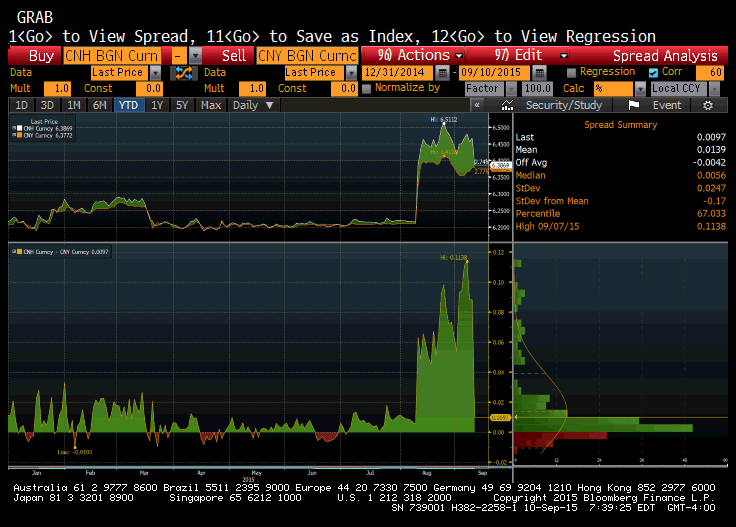
Task: Click the StDev from Mean value -0.17
Action: [x=714, y=201]
